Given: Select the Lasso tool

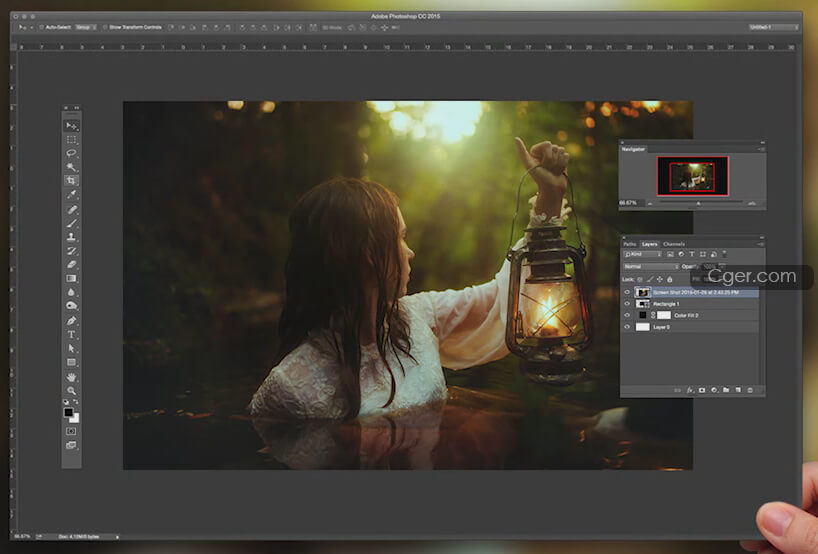Looking at the screenshot, I should (x=71, y=153).
